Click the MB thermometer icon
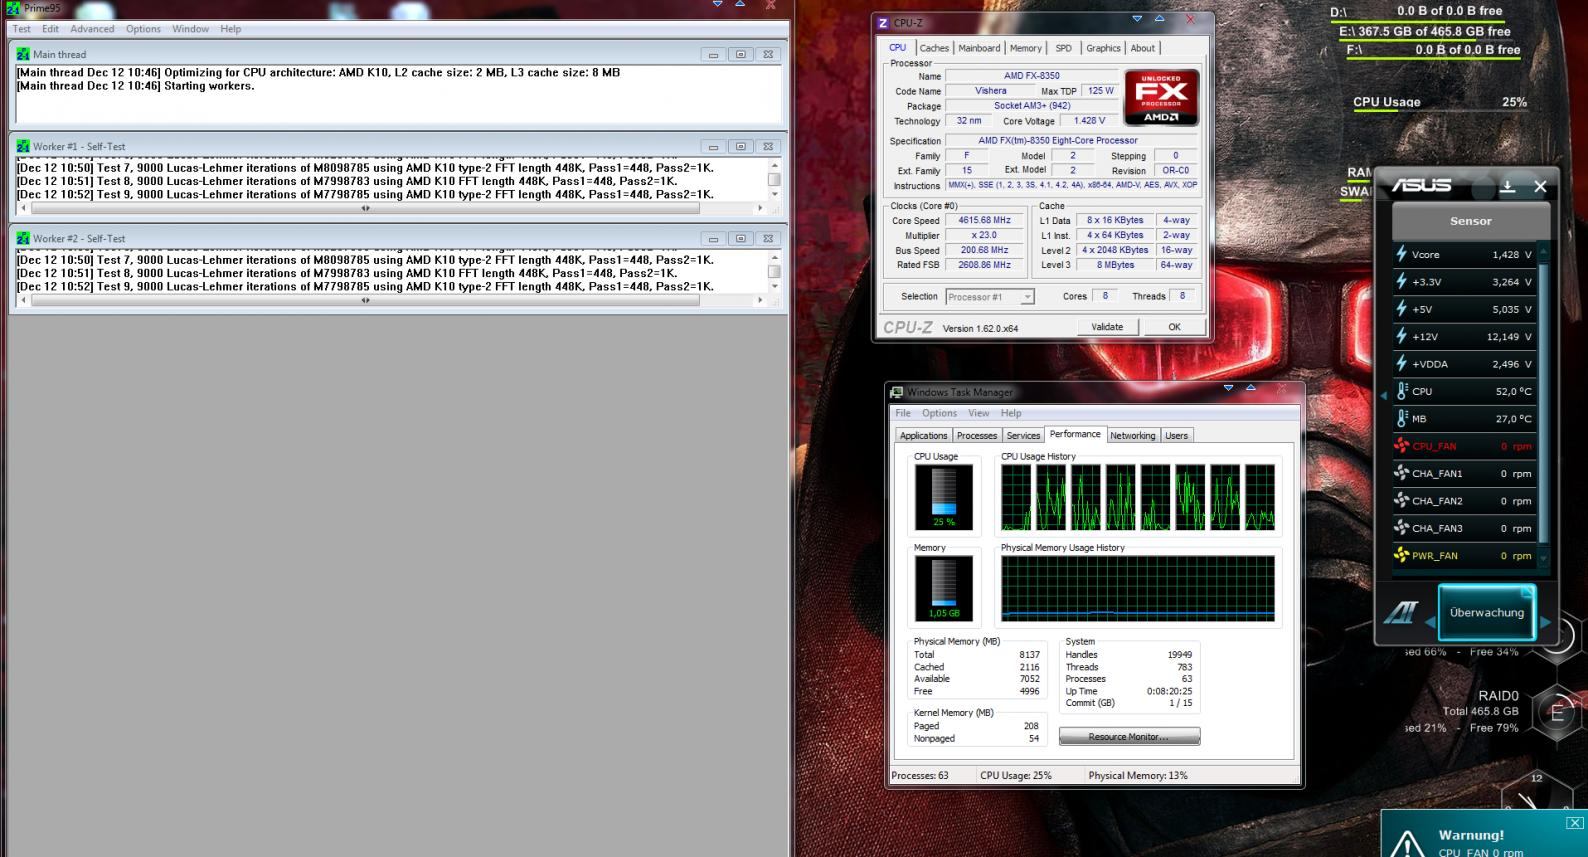 pyautogui.click(x=1402, y=419)
